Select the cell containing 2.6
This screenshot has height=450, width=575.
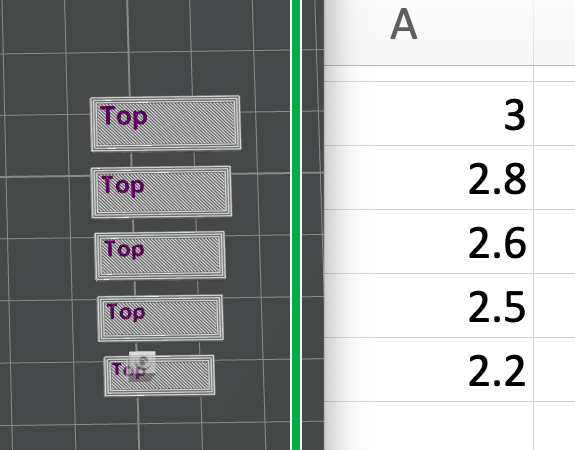429,241
